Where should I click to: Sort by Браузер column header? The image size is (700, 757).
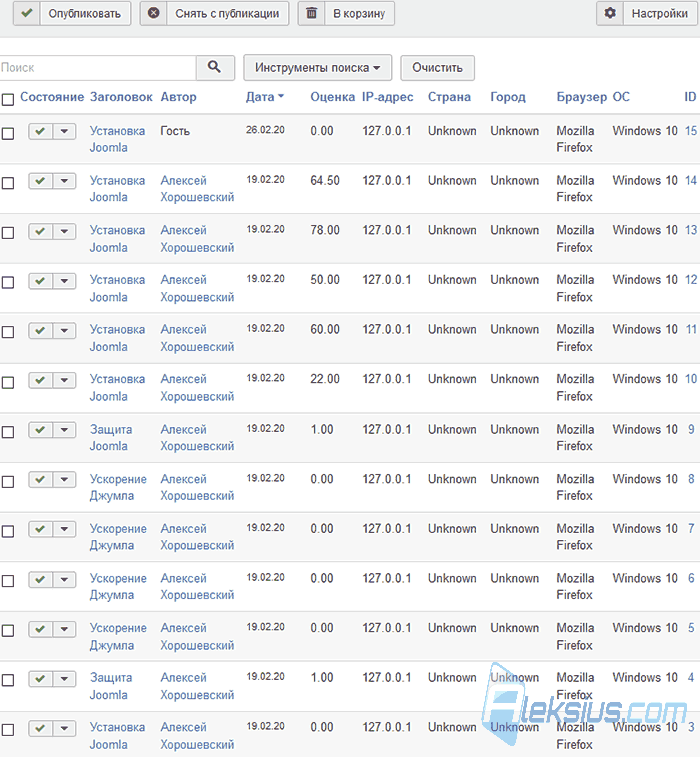coord(582,97)
